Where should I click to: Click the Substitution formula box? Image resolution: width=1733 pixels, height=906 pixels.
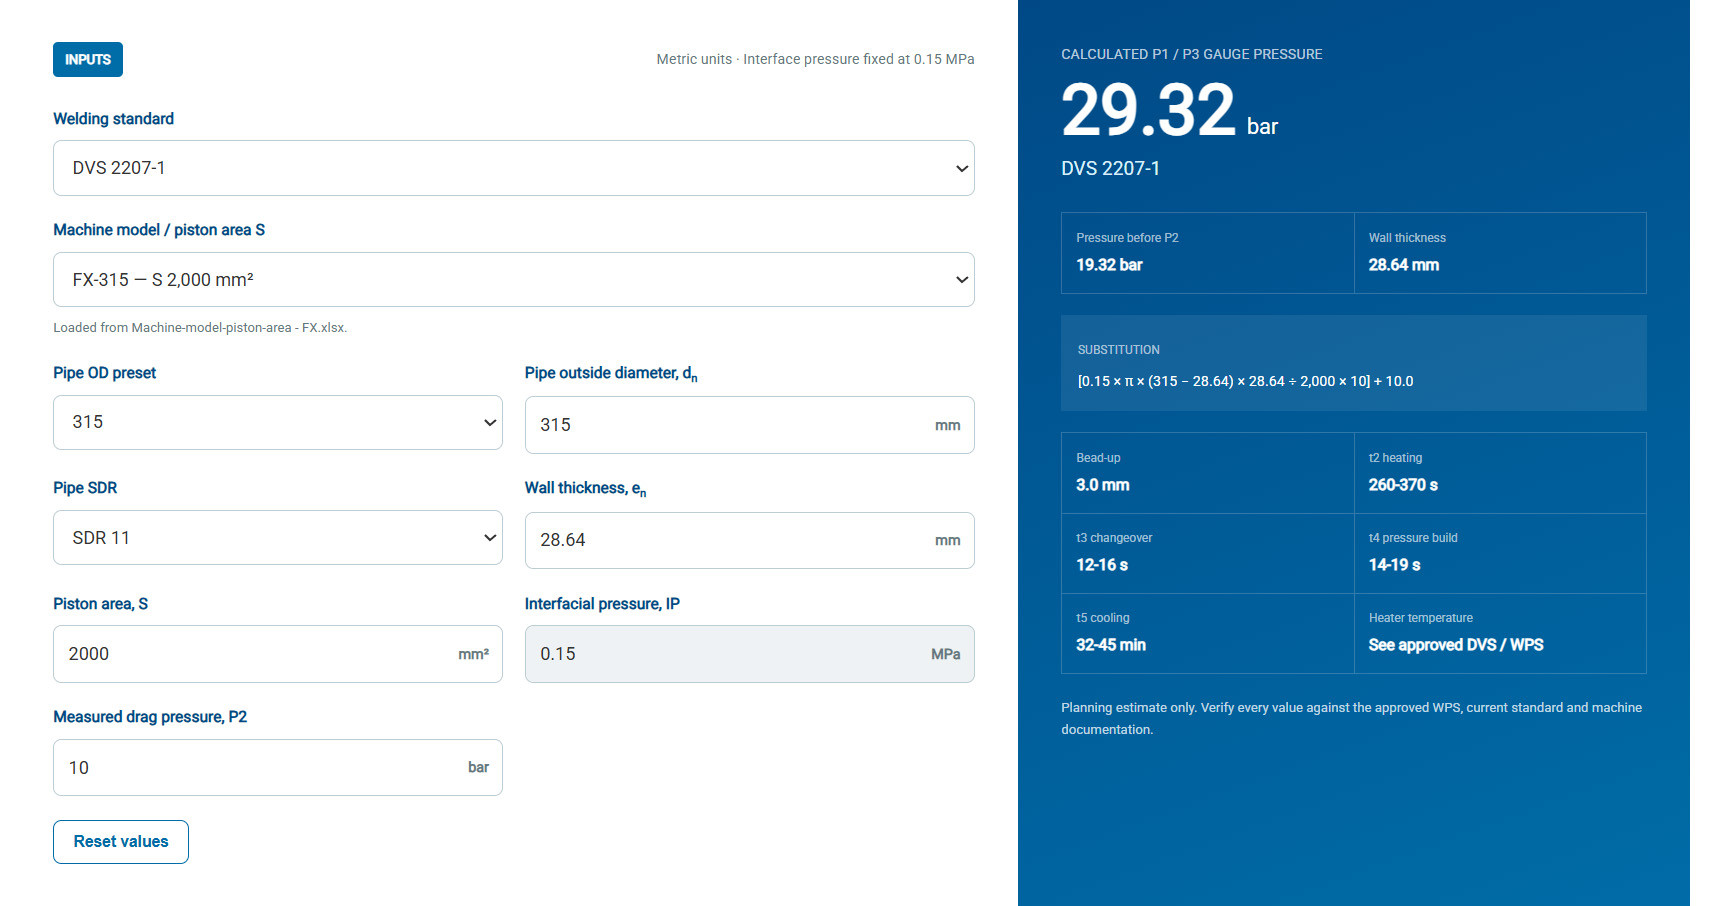point(1353,363)
